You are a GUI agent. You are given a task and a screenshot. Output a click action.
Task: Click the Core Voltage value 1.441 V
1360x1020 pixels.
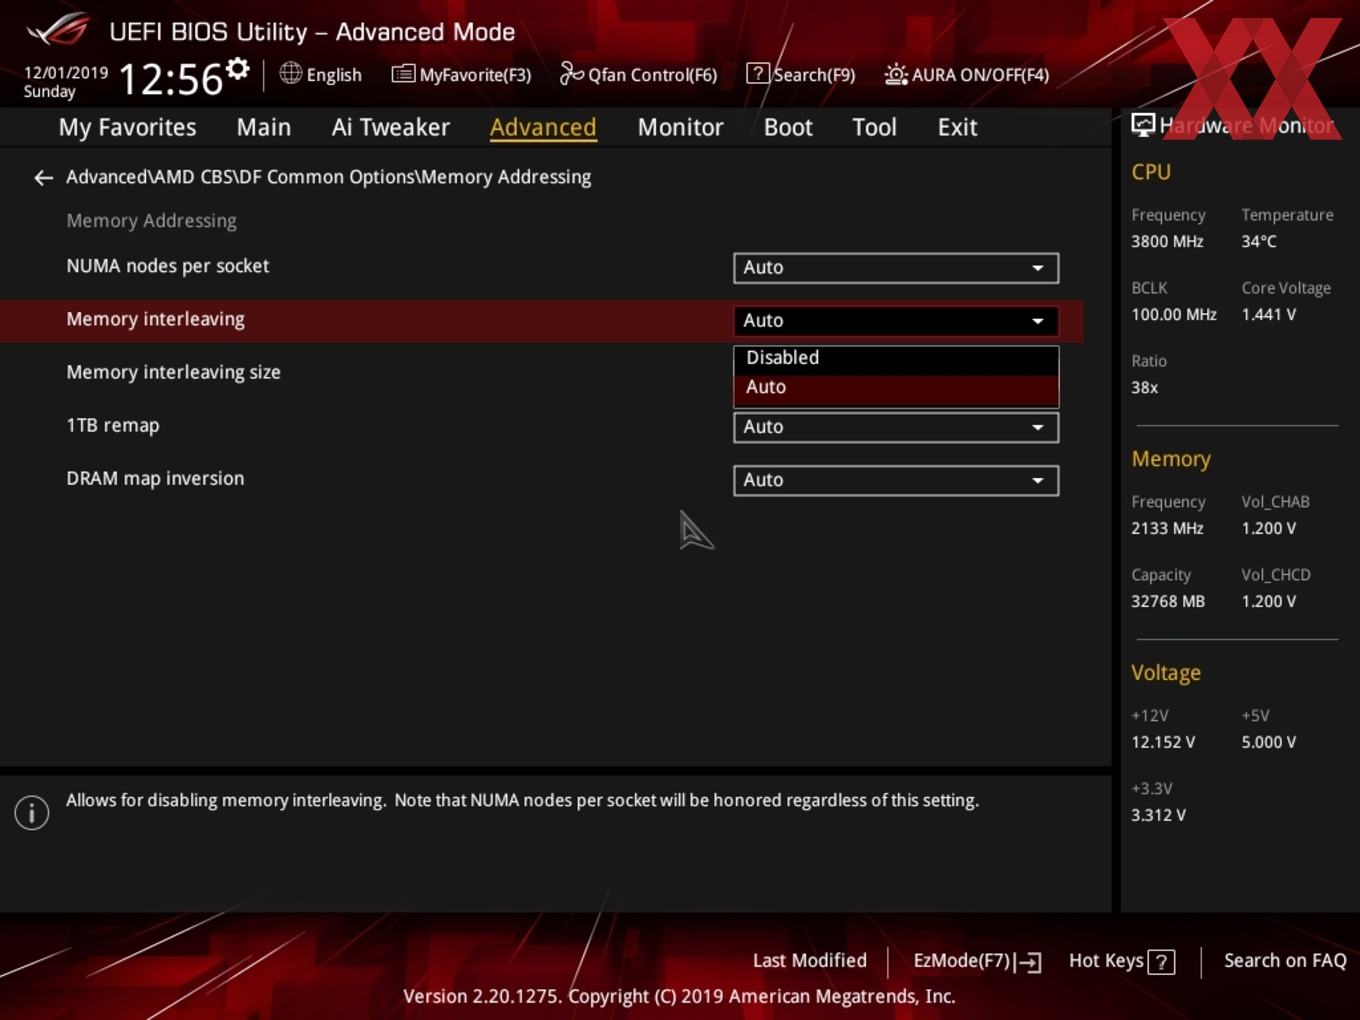[1268, 314]
